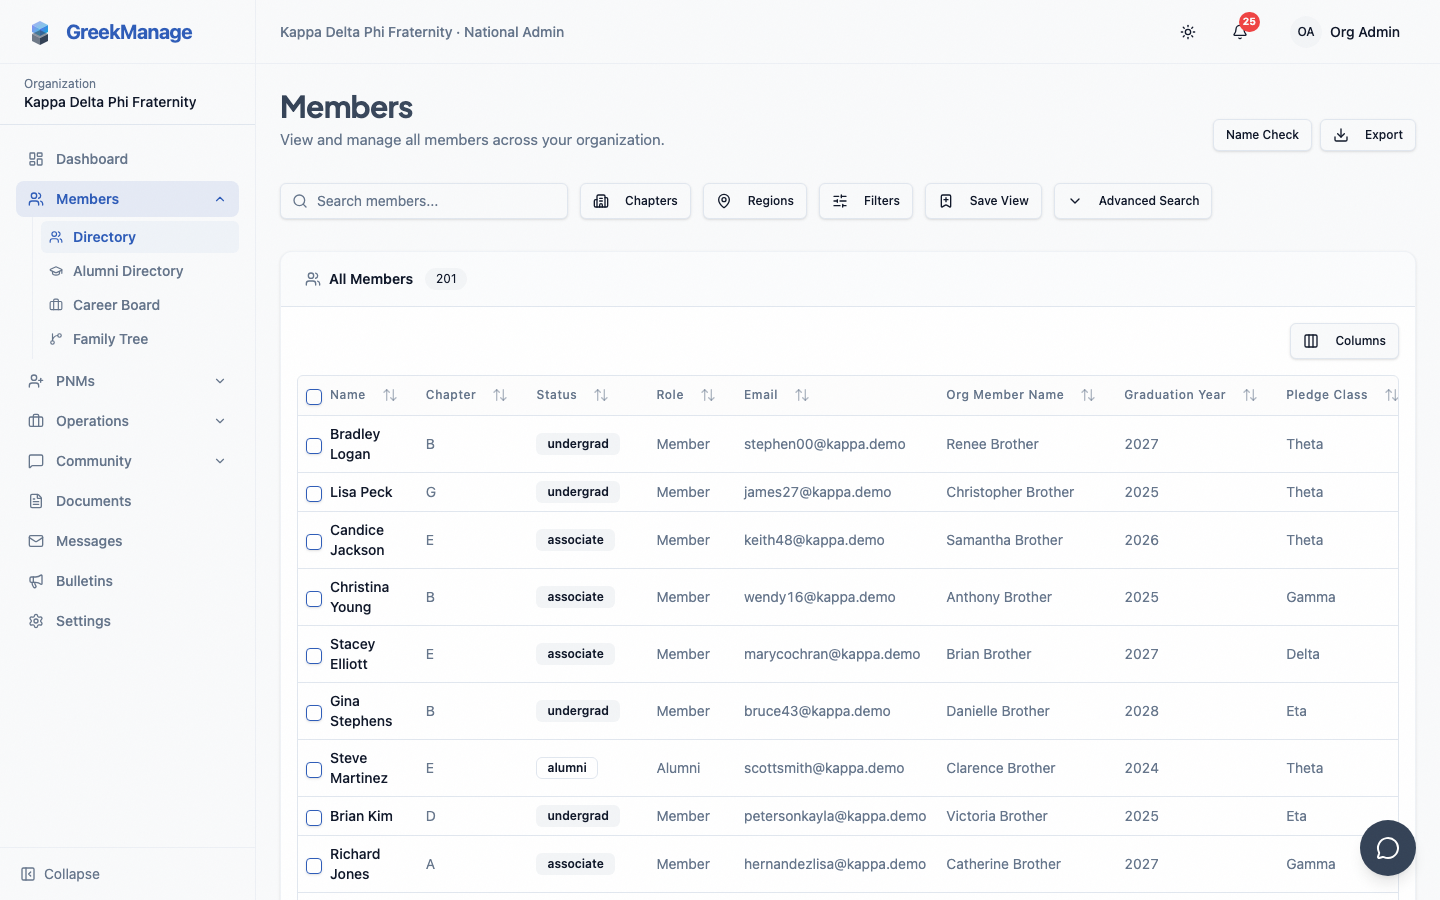Collapse the Members section chevron
This screenshot has width=1440, height=900.
coord(220,199)
